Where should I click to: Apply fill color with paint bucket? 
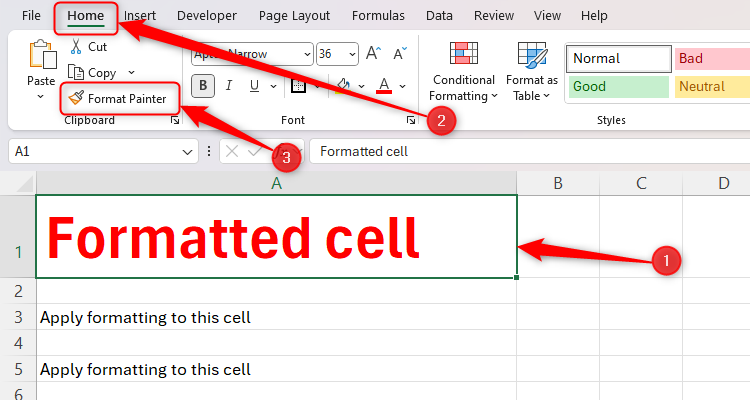[343, 86]
